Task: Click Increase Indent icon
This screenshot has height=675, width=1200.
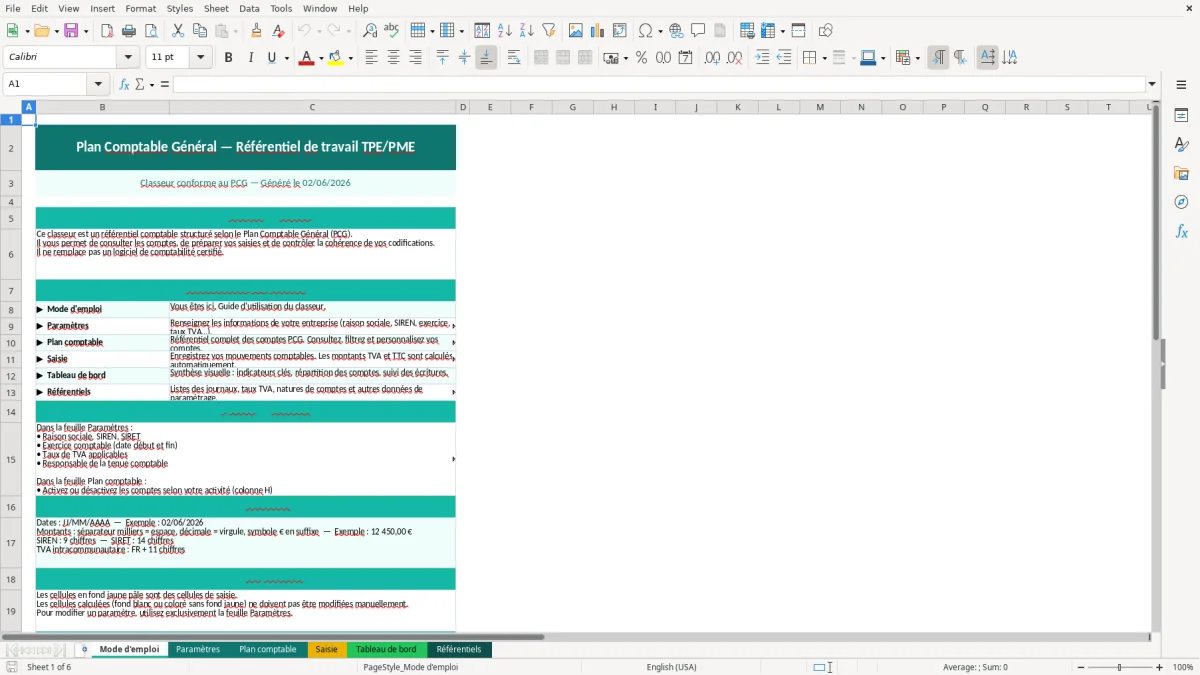Action: pyautogui.click(x=762, y=58)
